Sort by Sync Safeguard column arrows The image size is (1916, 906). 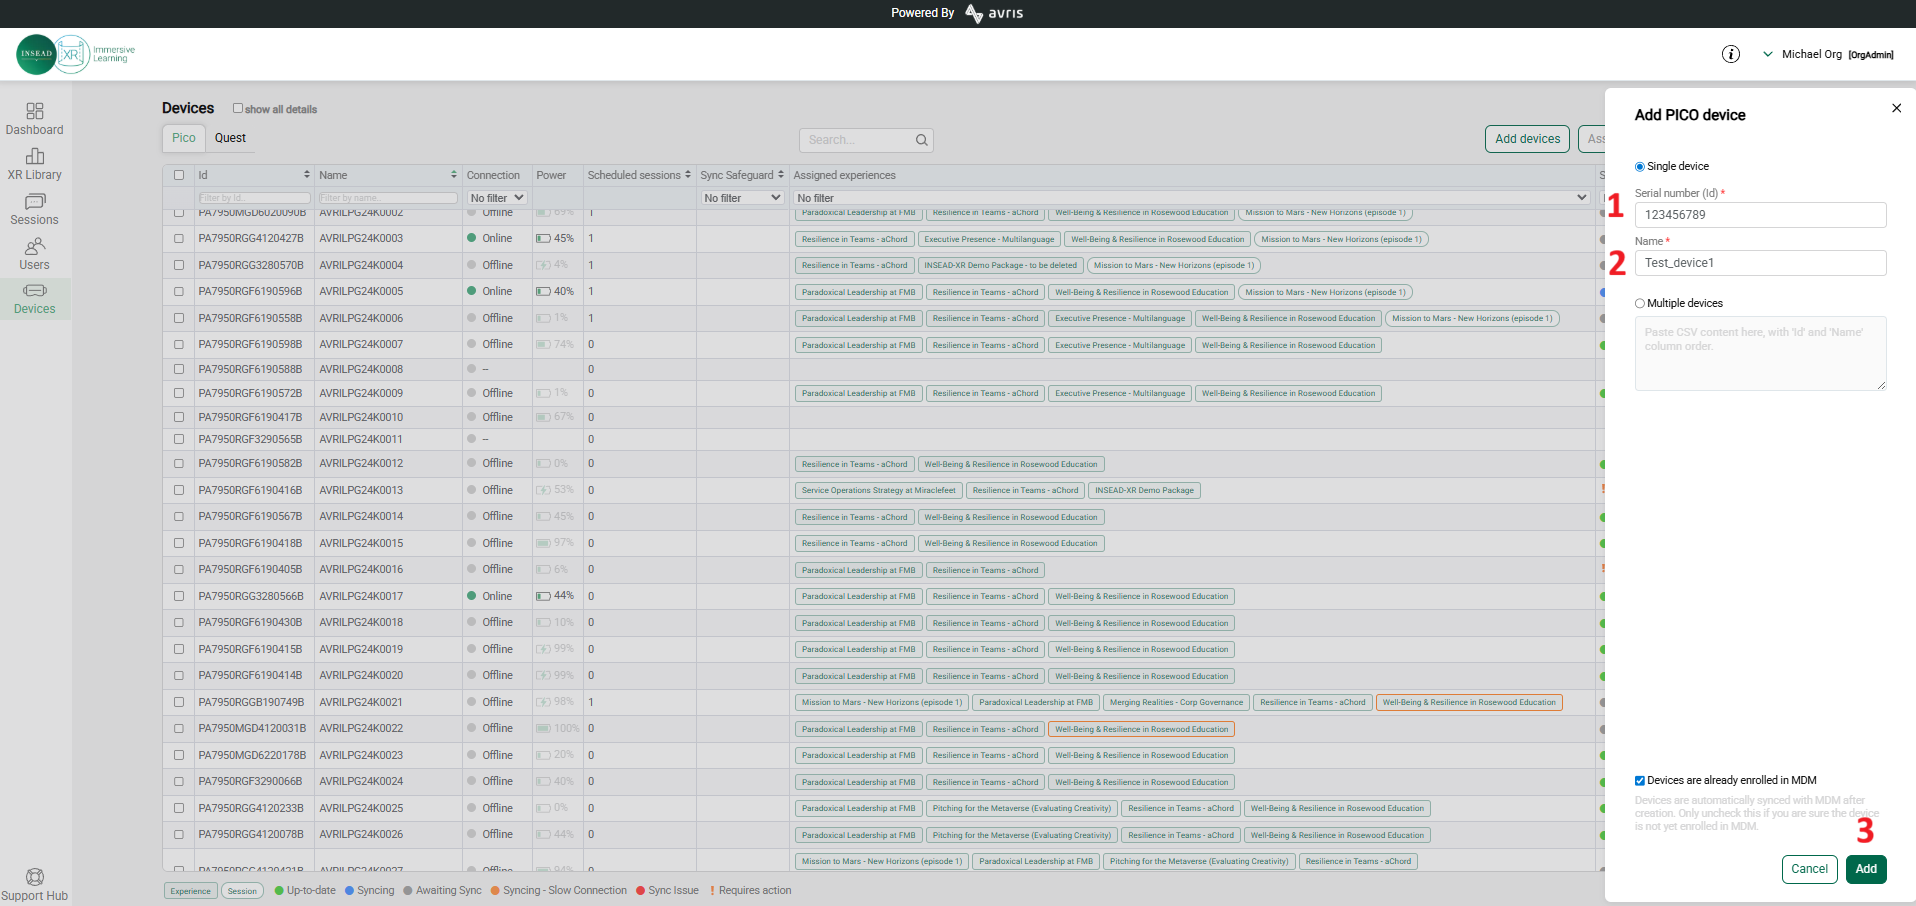click(781, 175)
